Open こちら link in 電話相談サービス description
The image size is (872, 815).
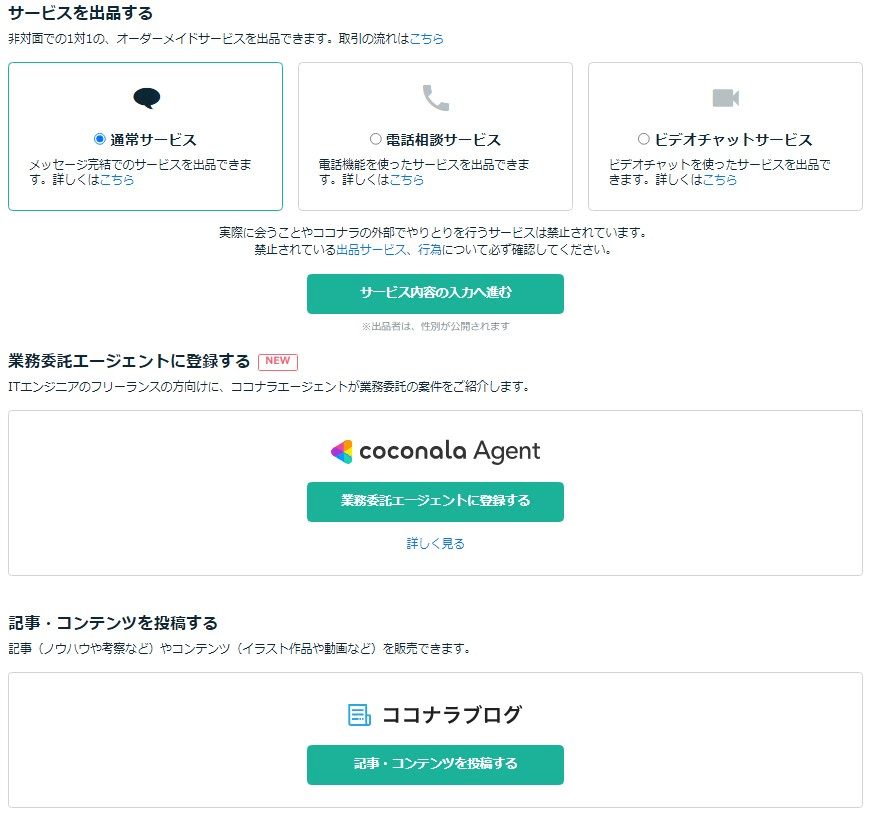coord(407,180)
